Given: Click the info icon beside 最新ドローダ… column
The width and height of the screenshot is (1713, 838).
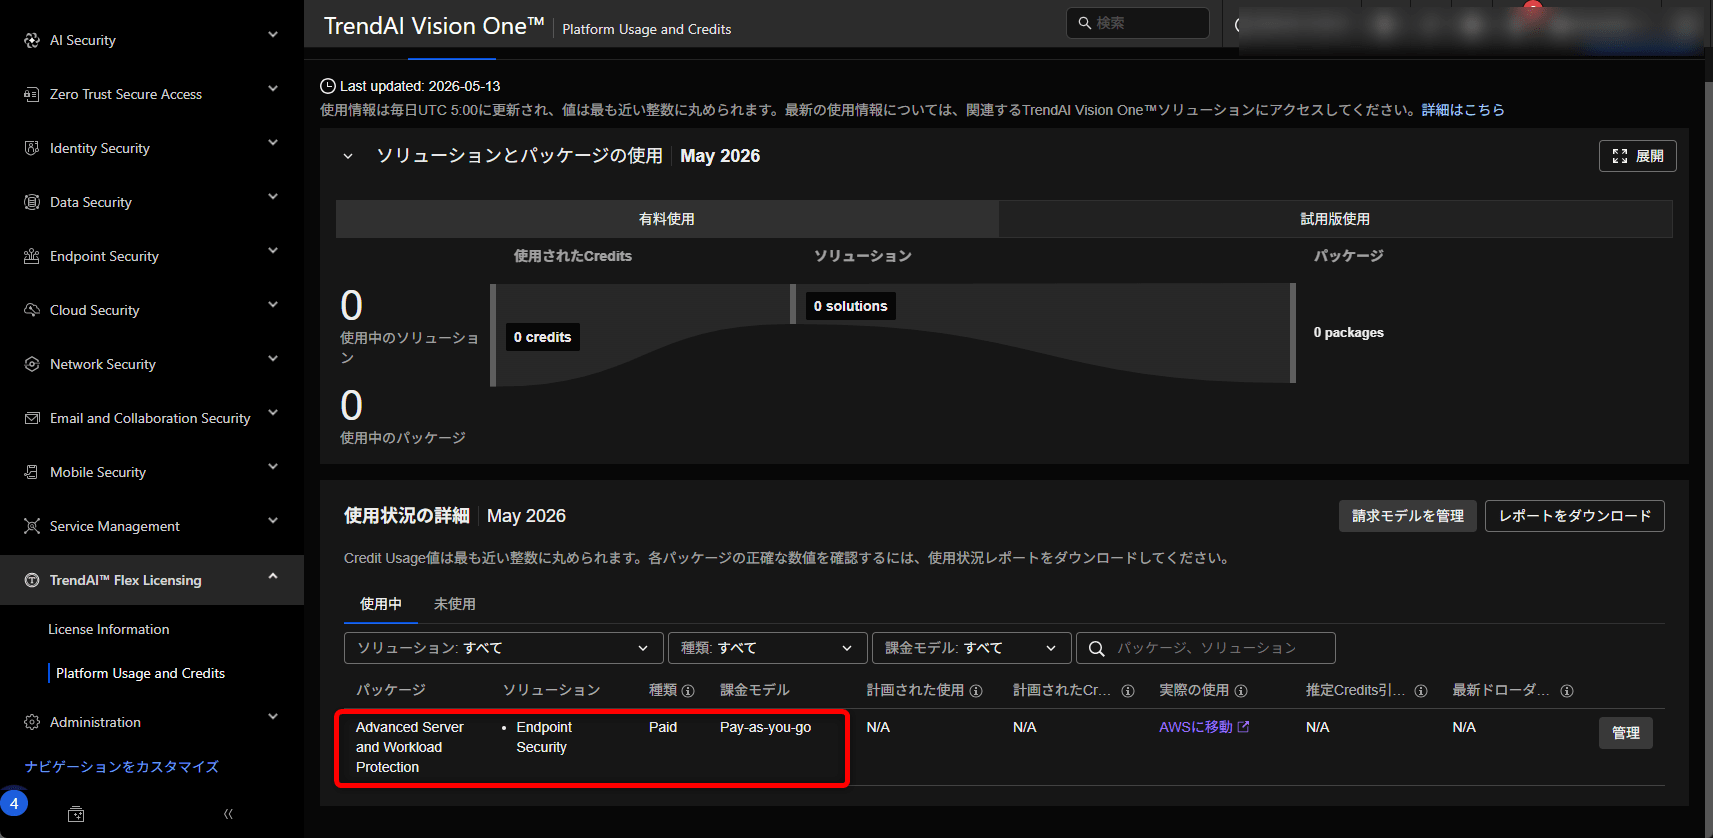Looking at the screenshot, I should coord(1567,691).
